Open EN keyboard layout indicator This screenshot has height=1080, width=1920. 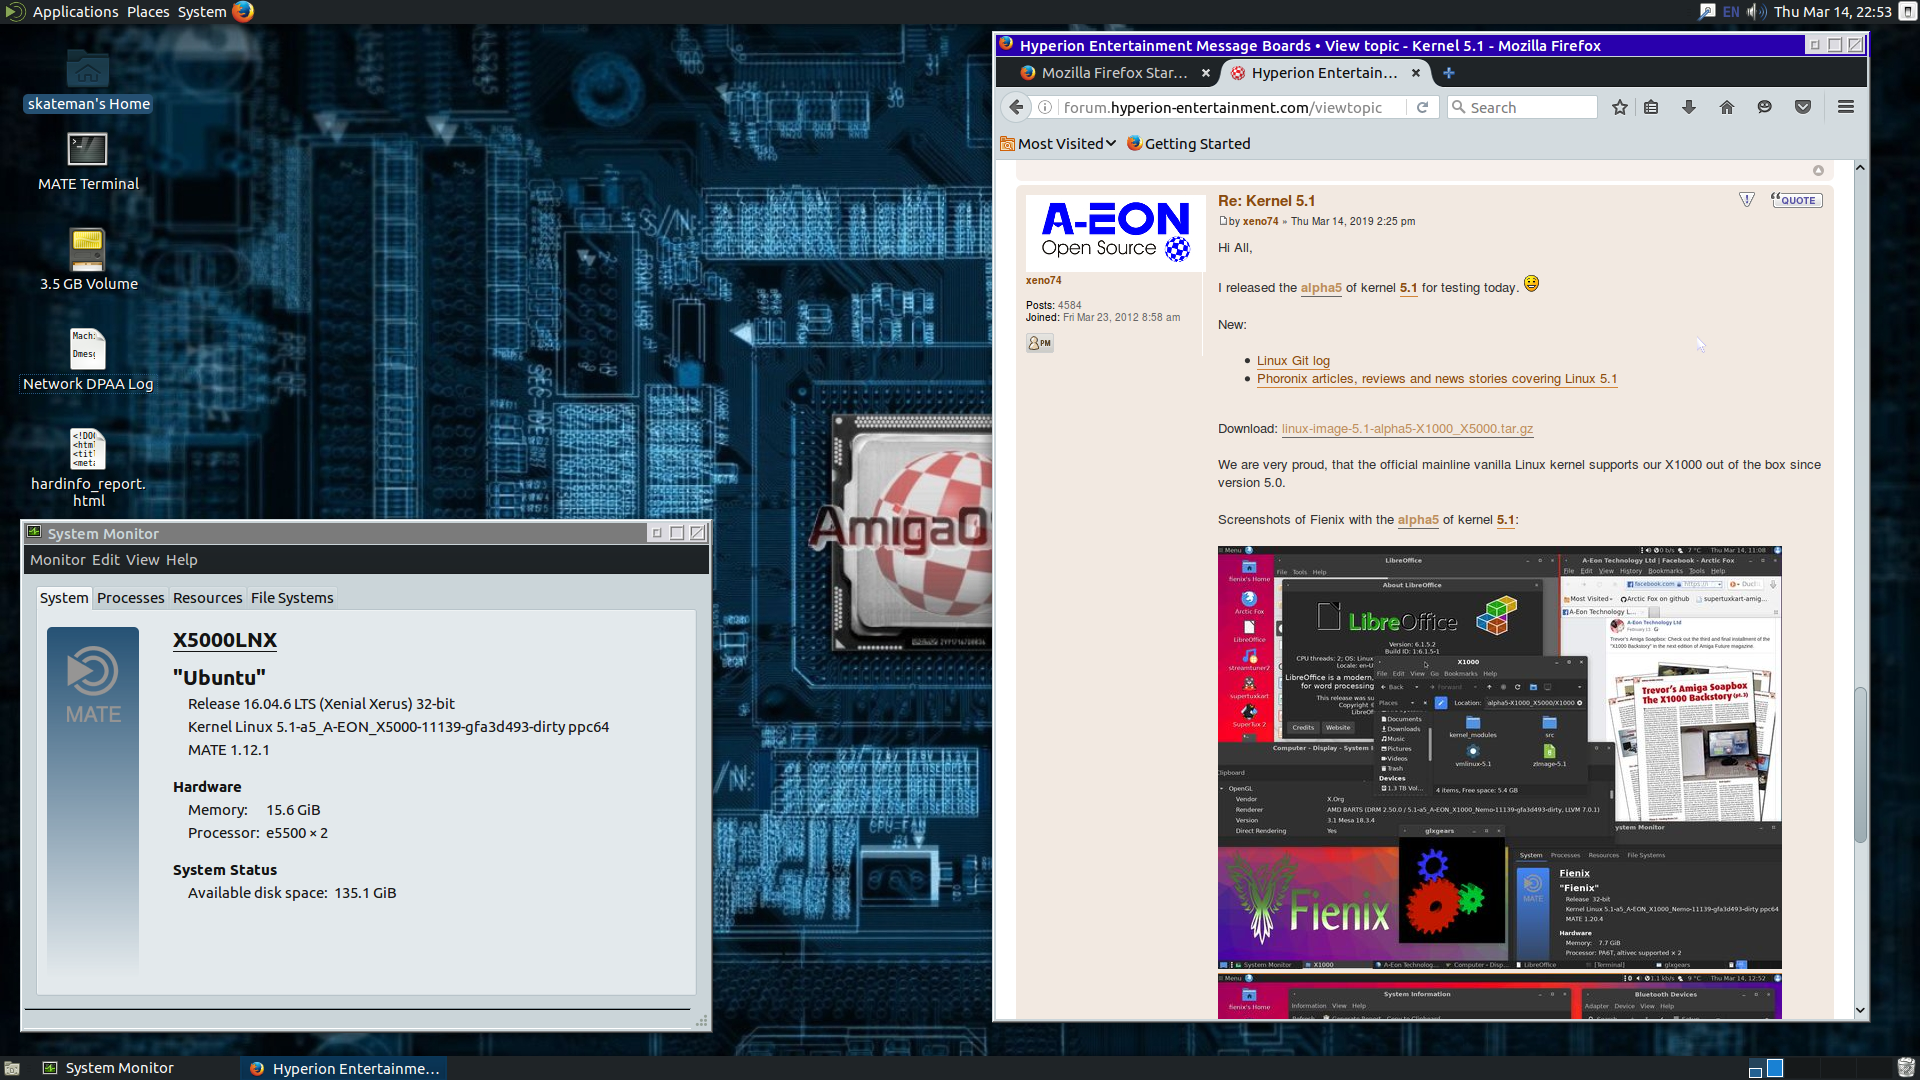pos(1731,12)
